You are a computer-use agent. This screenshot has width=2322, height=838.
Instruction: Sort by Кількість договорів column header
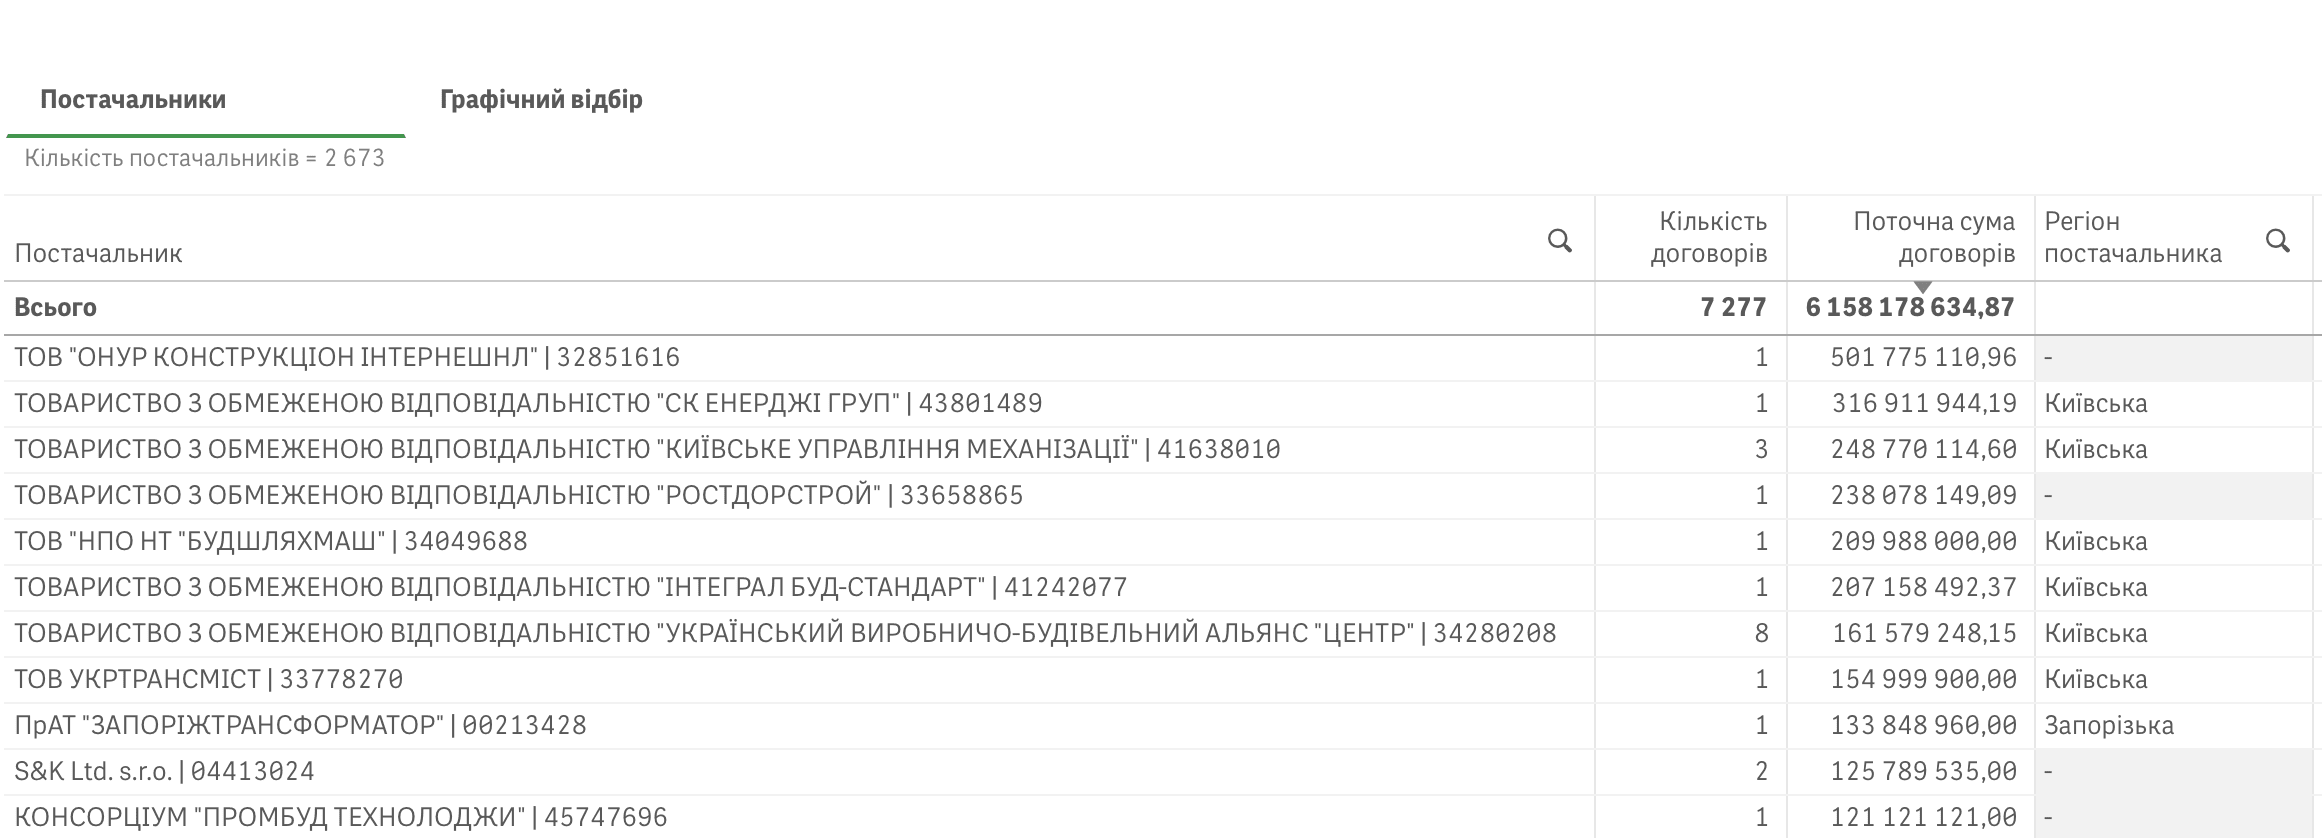pos(1708,237)
